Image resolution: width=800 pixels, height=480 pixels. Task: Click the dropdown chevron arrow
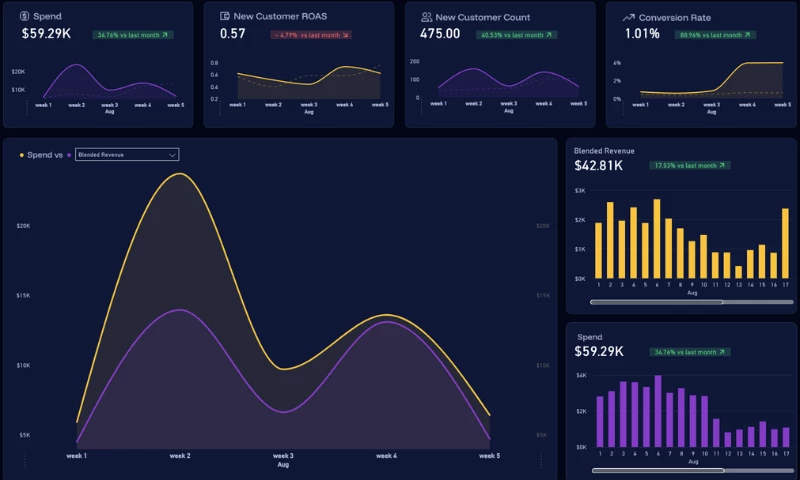(x=172, y=155)
